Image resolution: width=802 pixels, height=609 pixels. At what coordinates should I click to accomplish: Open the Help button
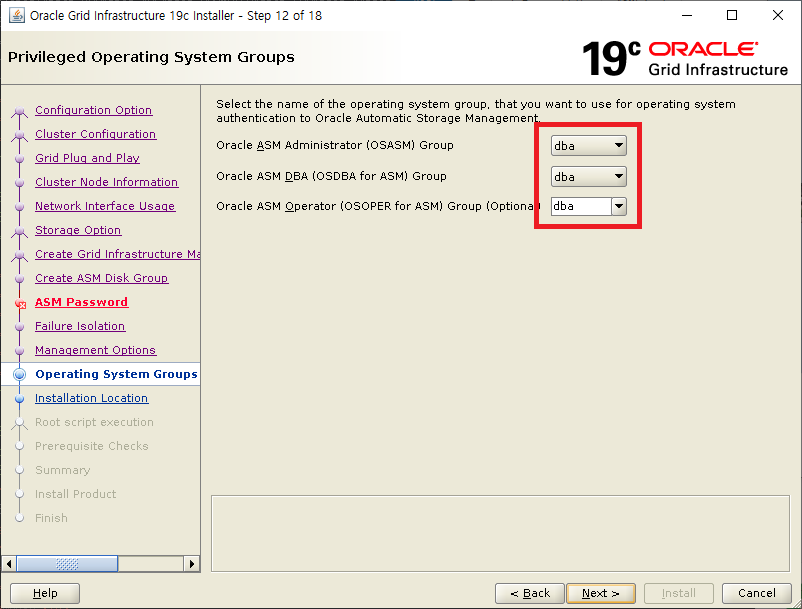tap(45, 593)
